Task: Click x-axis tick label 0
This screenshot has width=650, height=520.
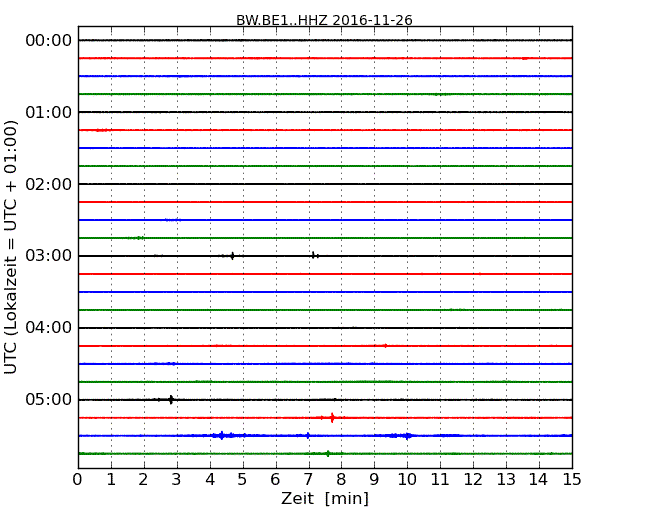Action: (x=78, y=480)
